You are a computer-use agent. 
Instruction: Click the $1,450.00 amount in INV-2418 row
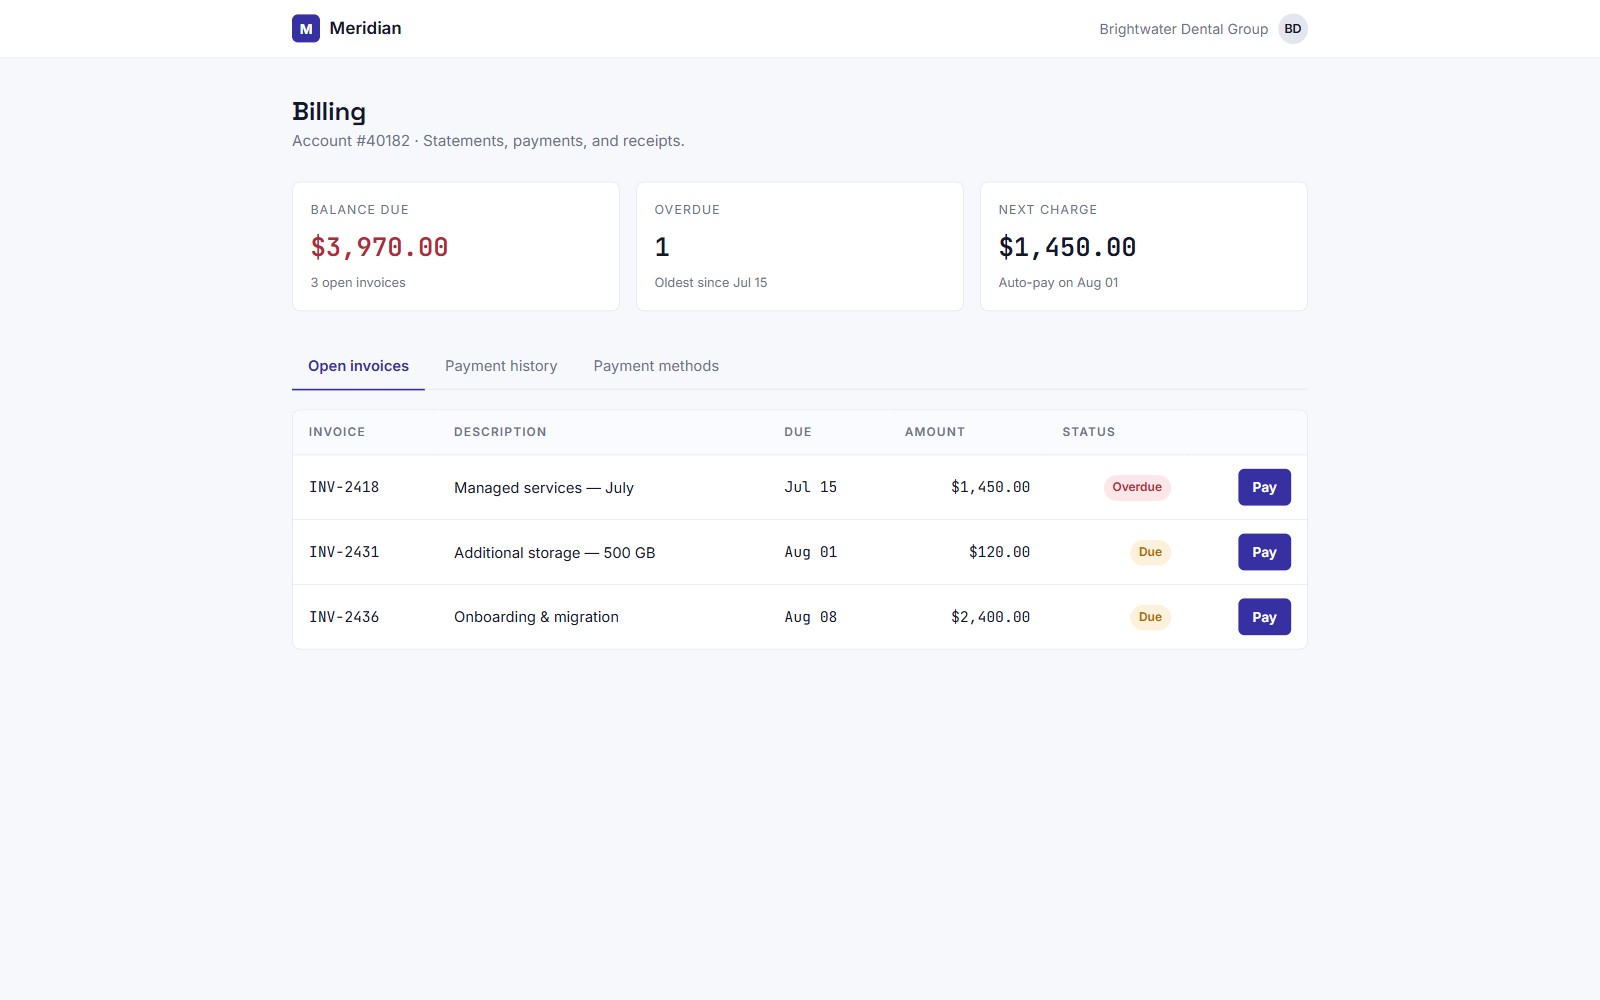990,487
